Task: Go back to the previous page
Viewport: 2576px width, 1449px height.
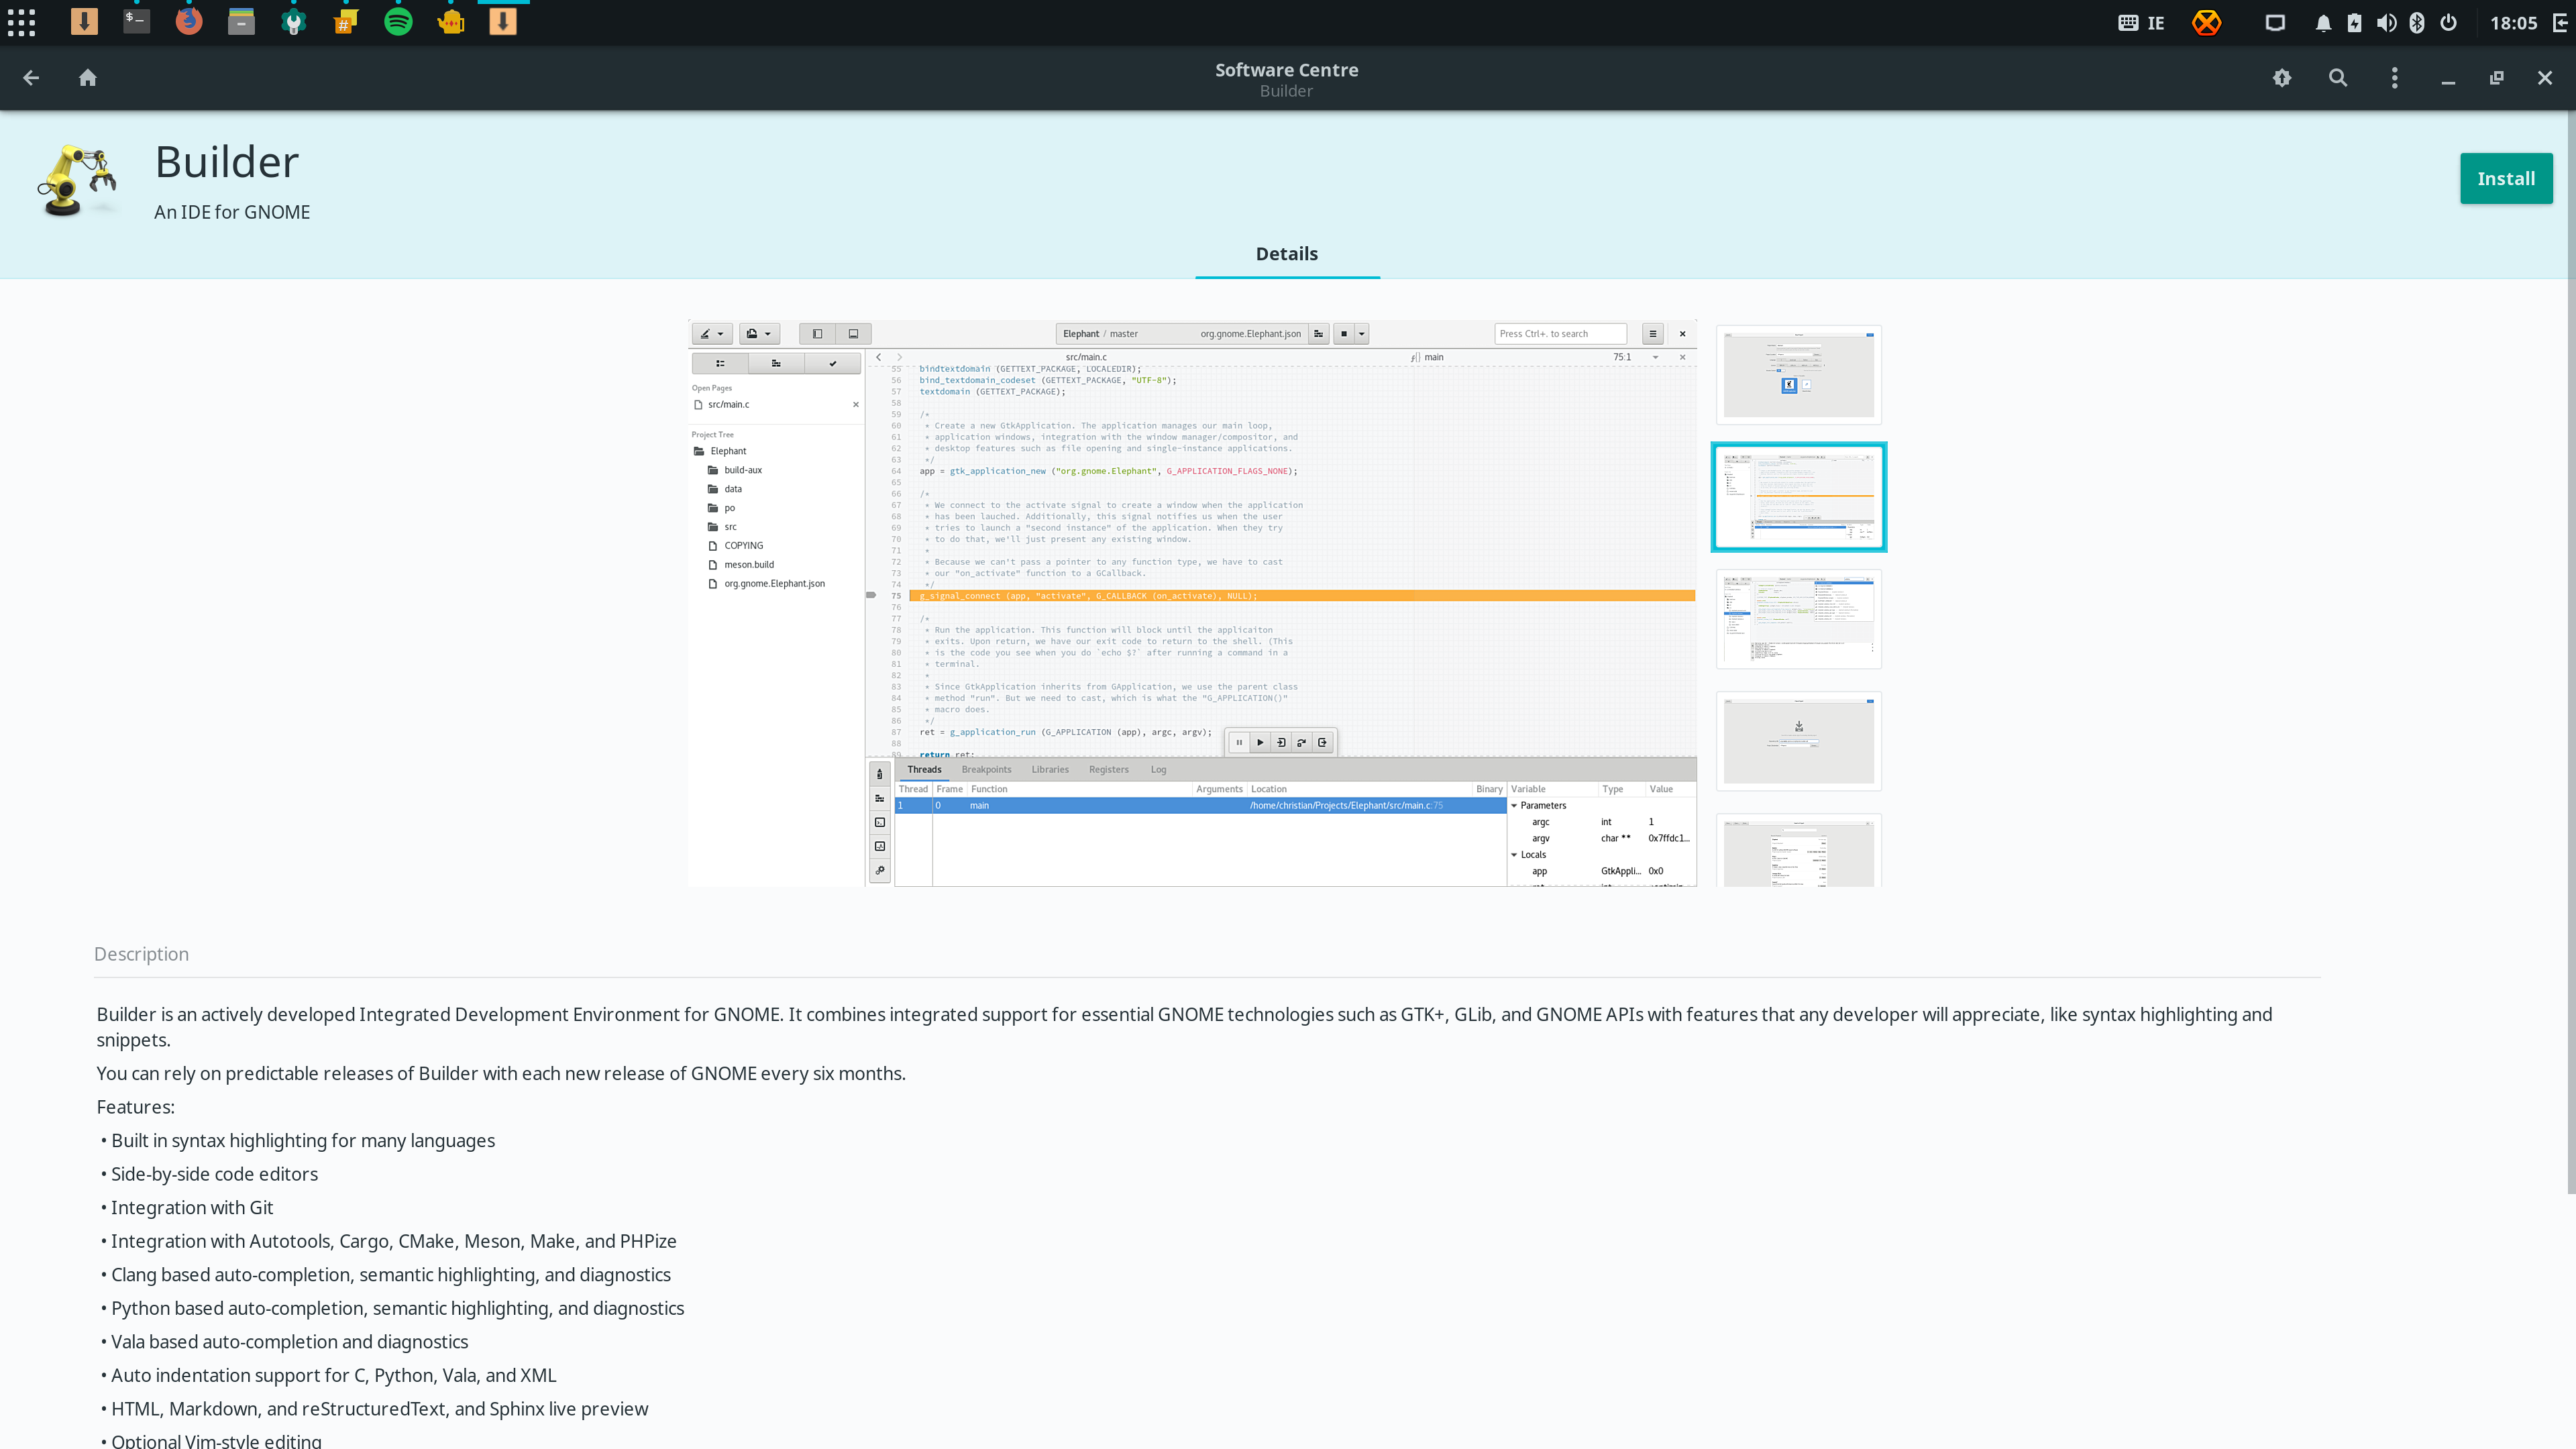Action: point(31,78)
